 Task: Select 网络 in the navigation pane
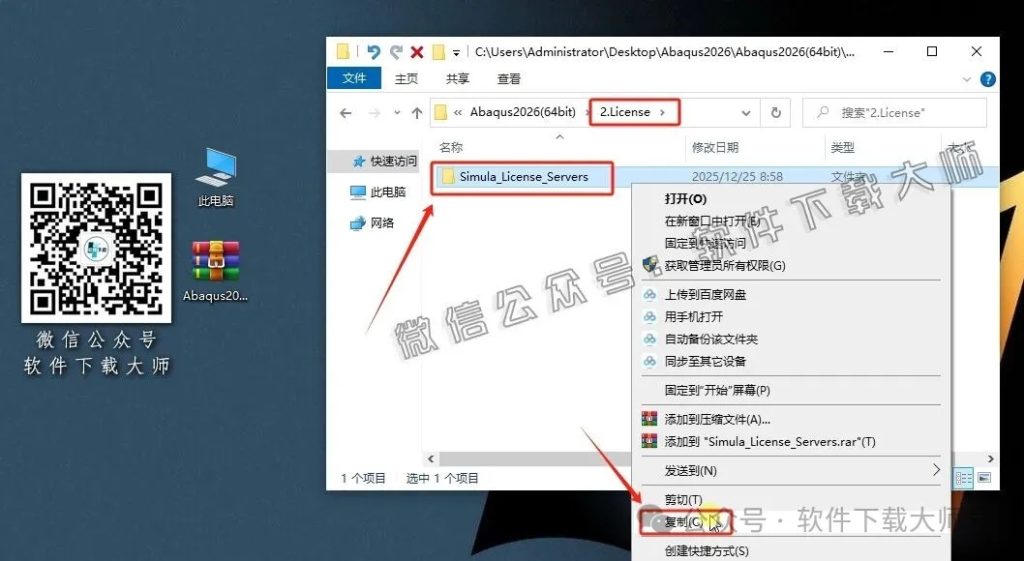tap(374, 223)
